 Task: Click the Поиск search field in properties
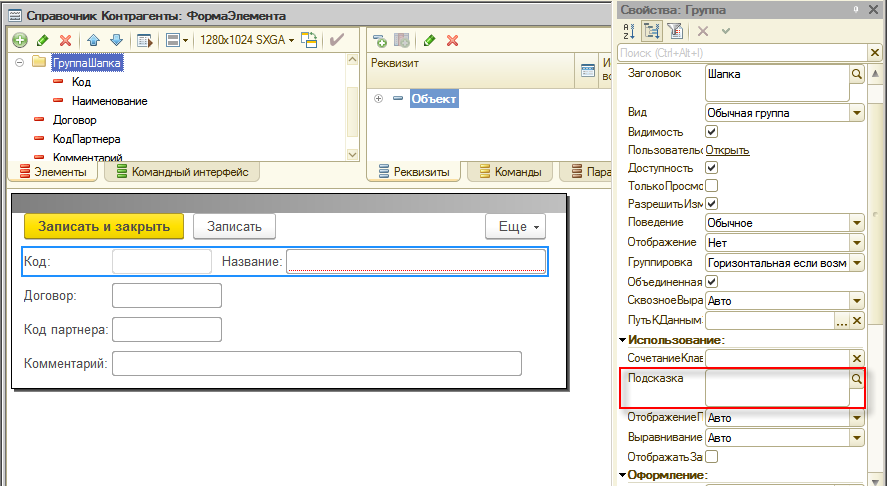743,53
